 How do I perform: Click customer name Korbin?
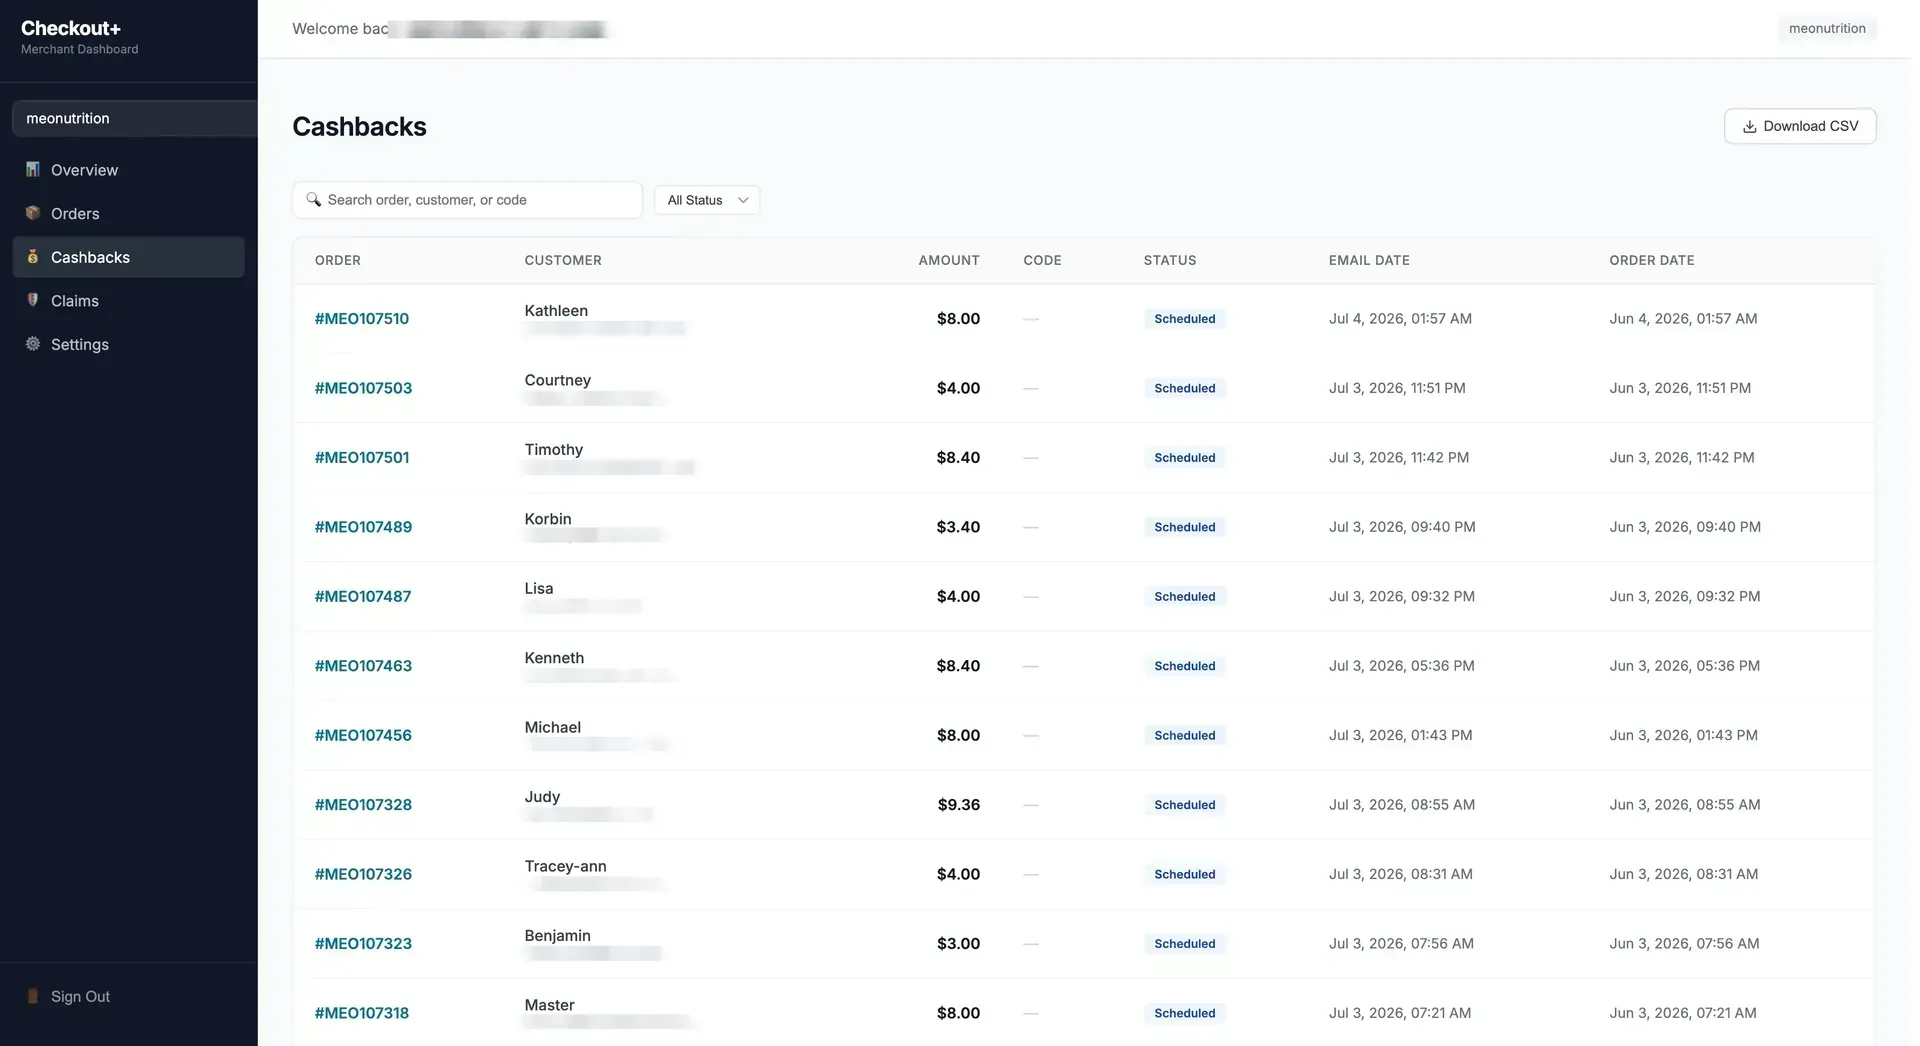click(548, 519)
